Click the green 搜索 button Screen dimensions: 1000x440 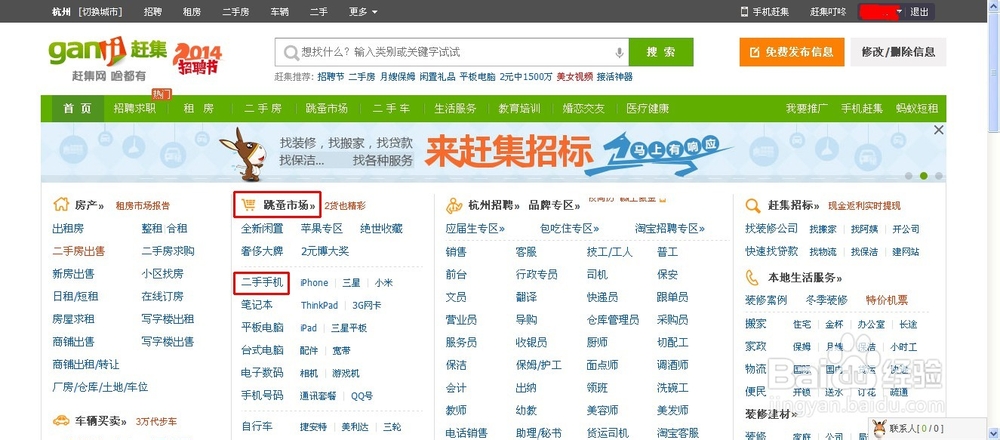tap(661, 52)
